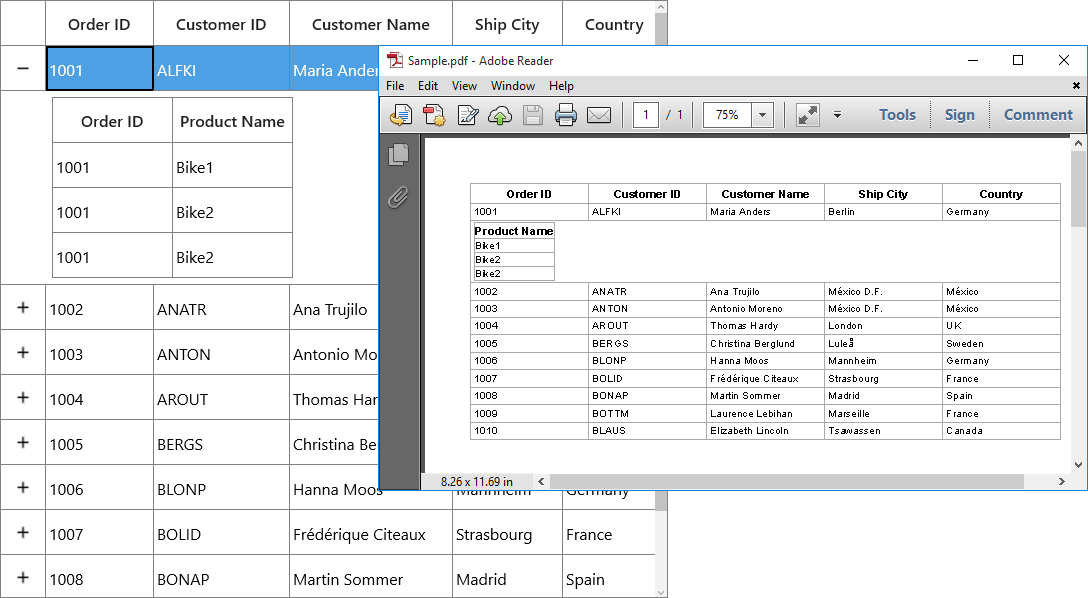
Task: Maximize the Adobe Reader window
Action: 1018,60
